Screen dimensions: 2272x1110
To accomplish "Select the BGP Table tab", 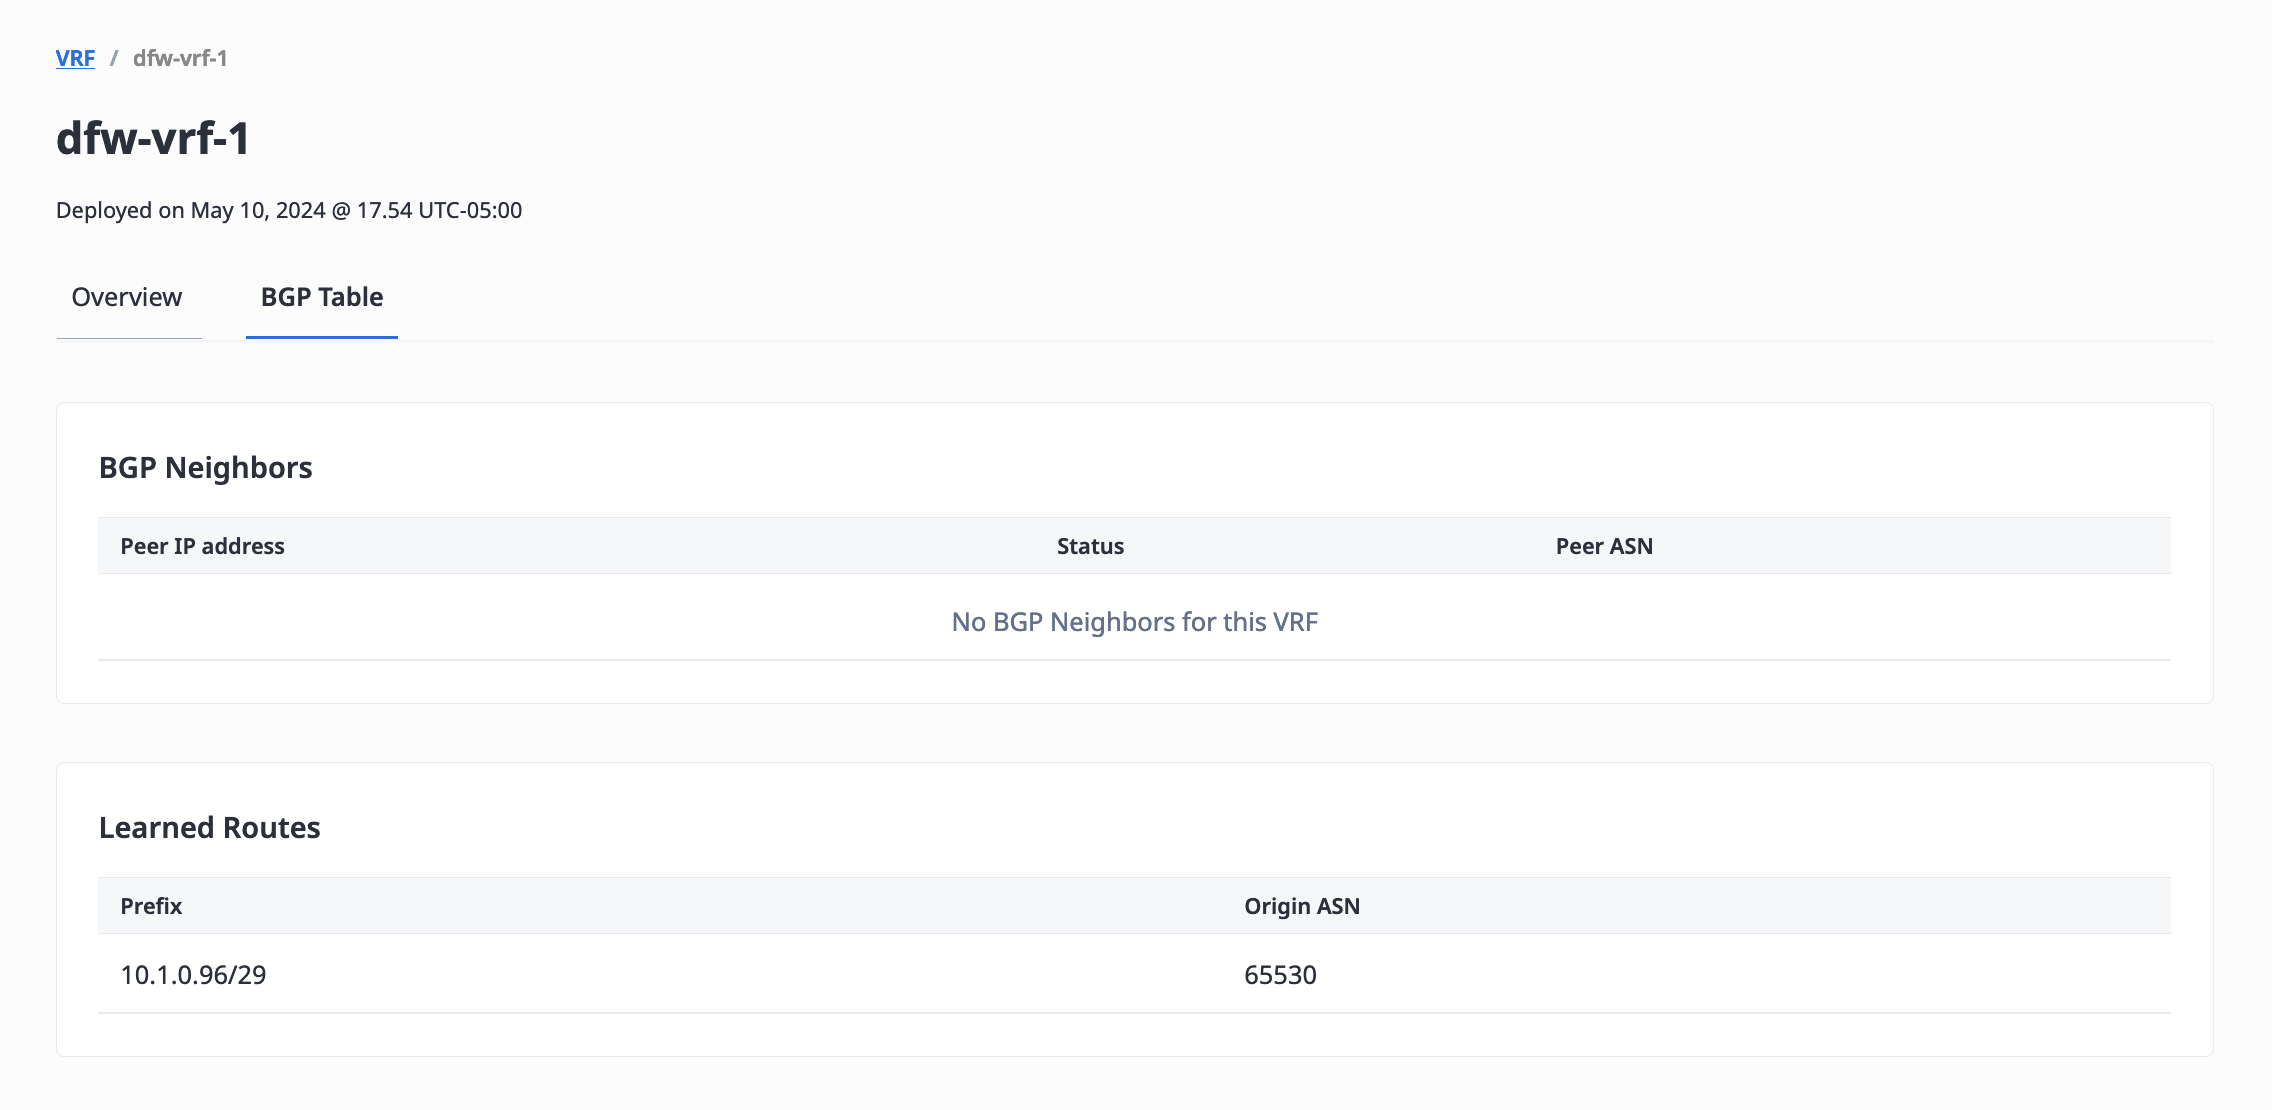I will 322,297.
